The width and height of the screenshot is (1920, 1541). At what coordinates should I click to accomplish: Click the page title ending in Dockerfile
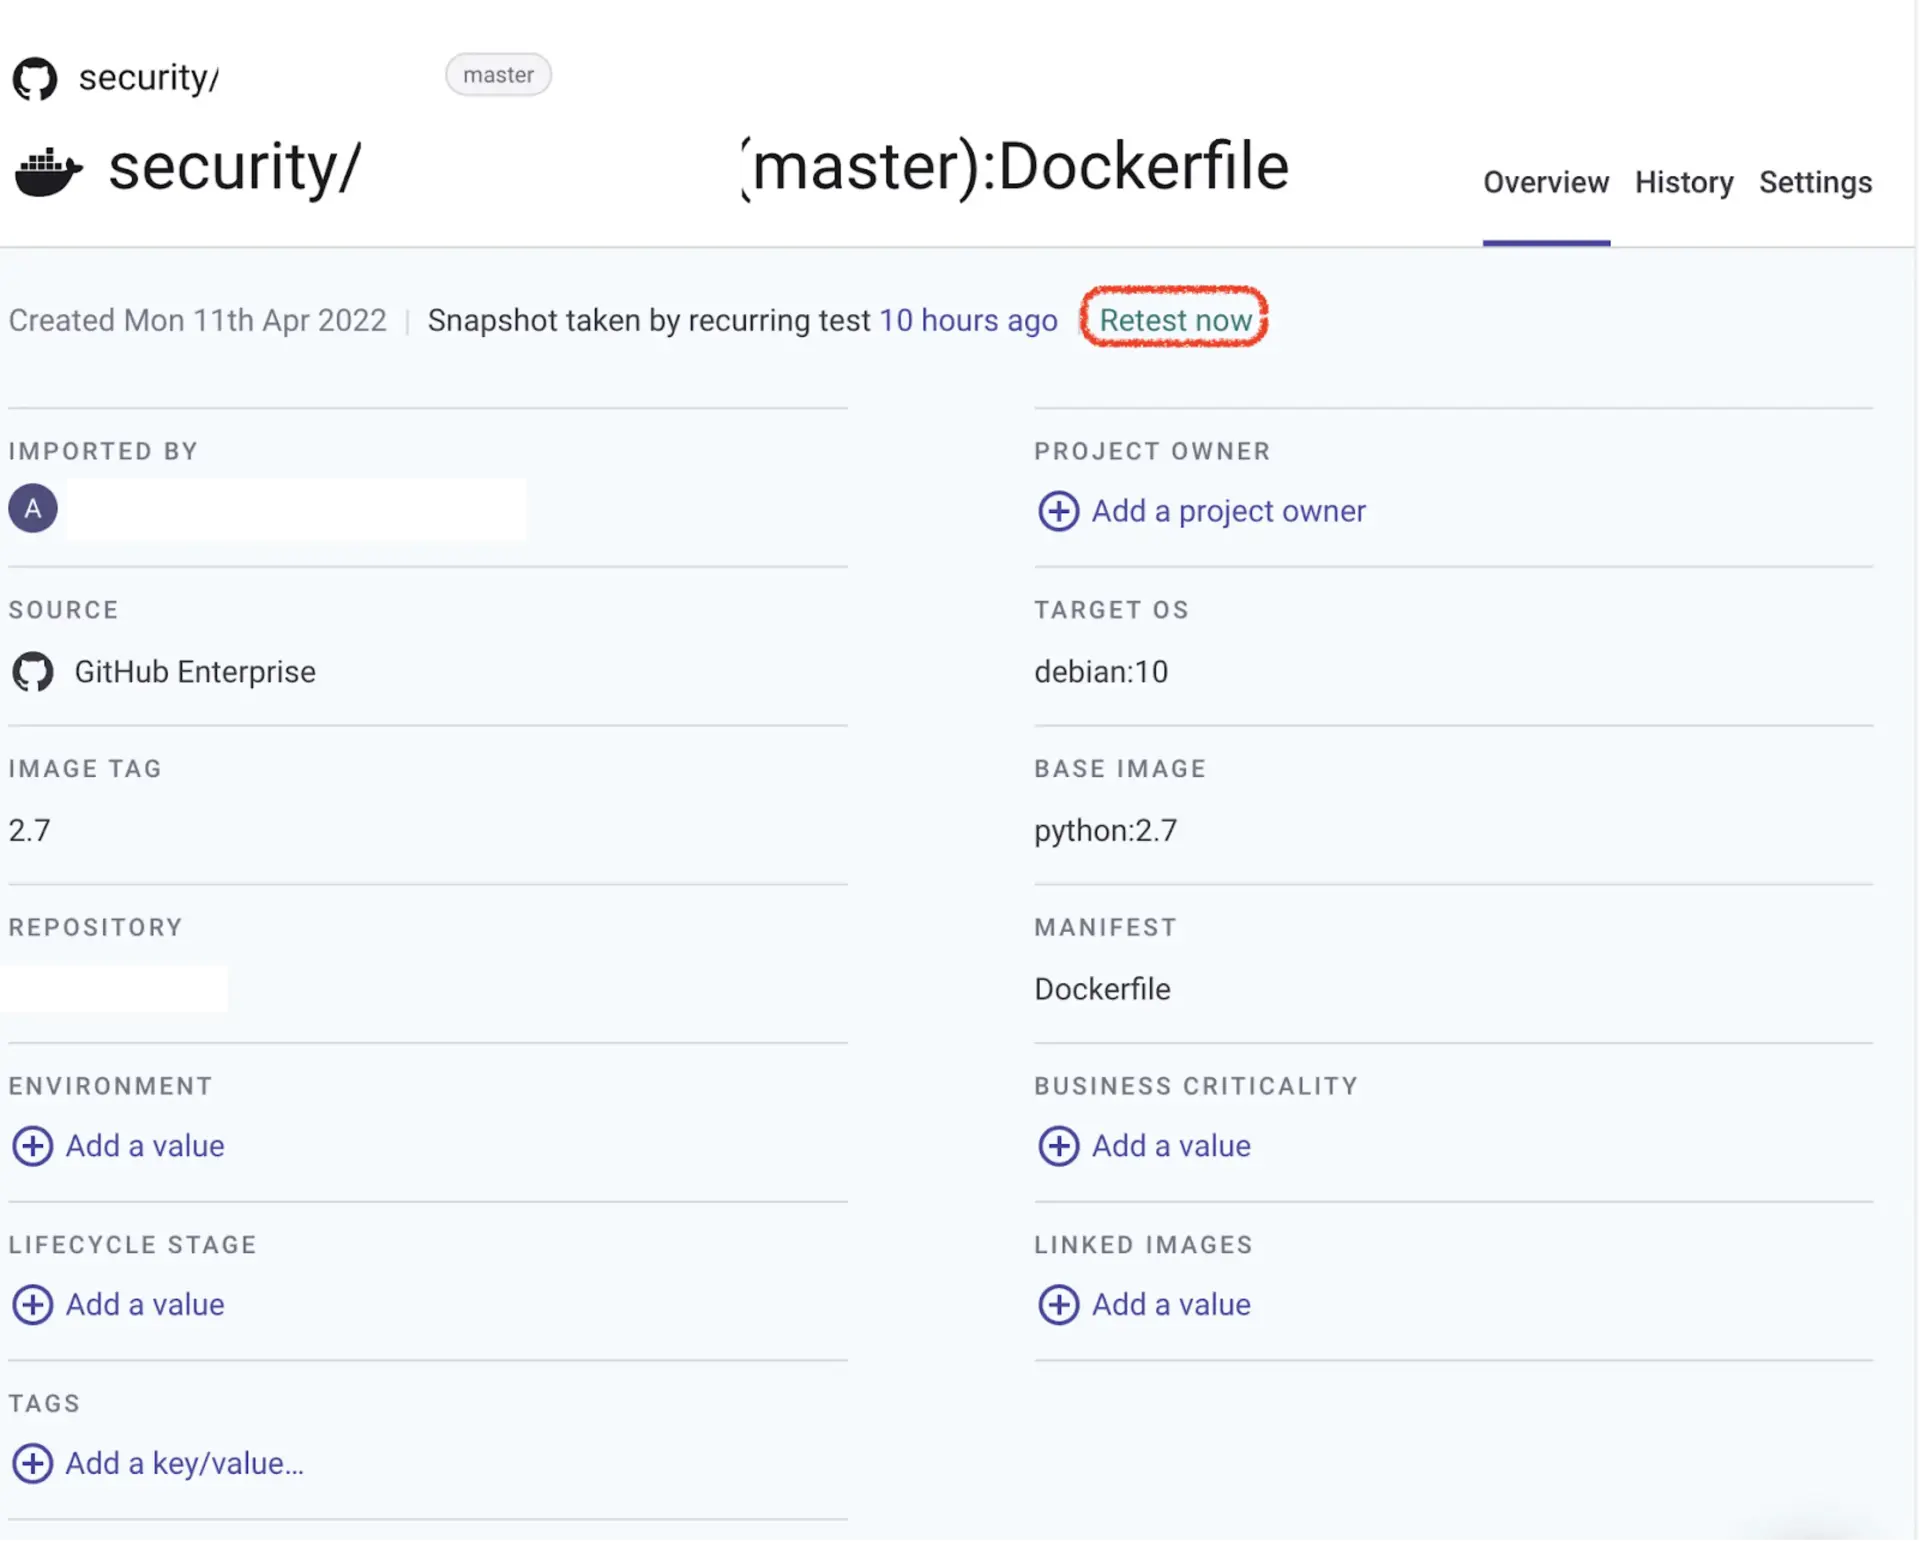pyautogui.click(x=1018, y=167)
